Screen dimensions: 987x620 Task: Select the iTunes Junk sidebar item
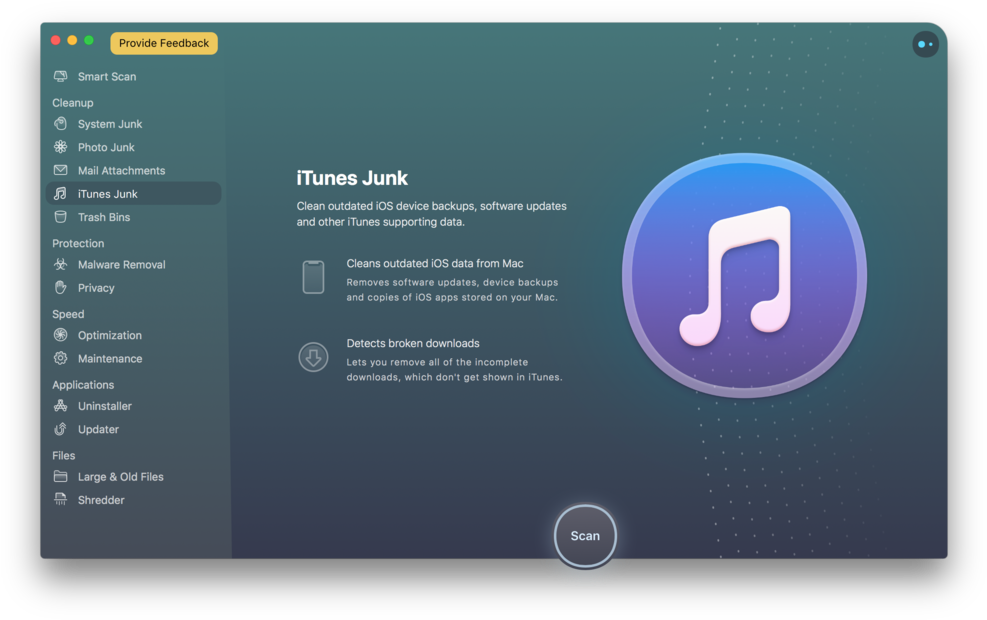click(133, 194)
